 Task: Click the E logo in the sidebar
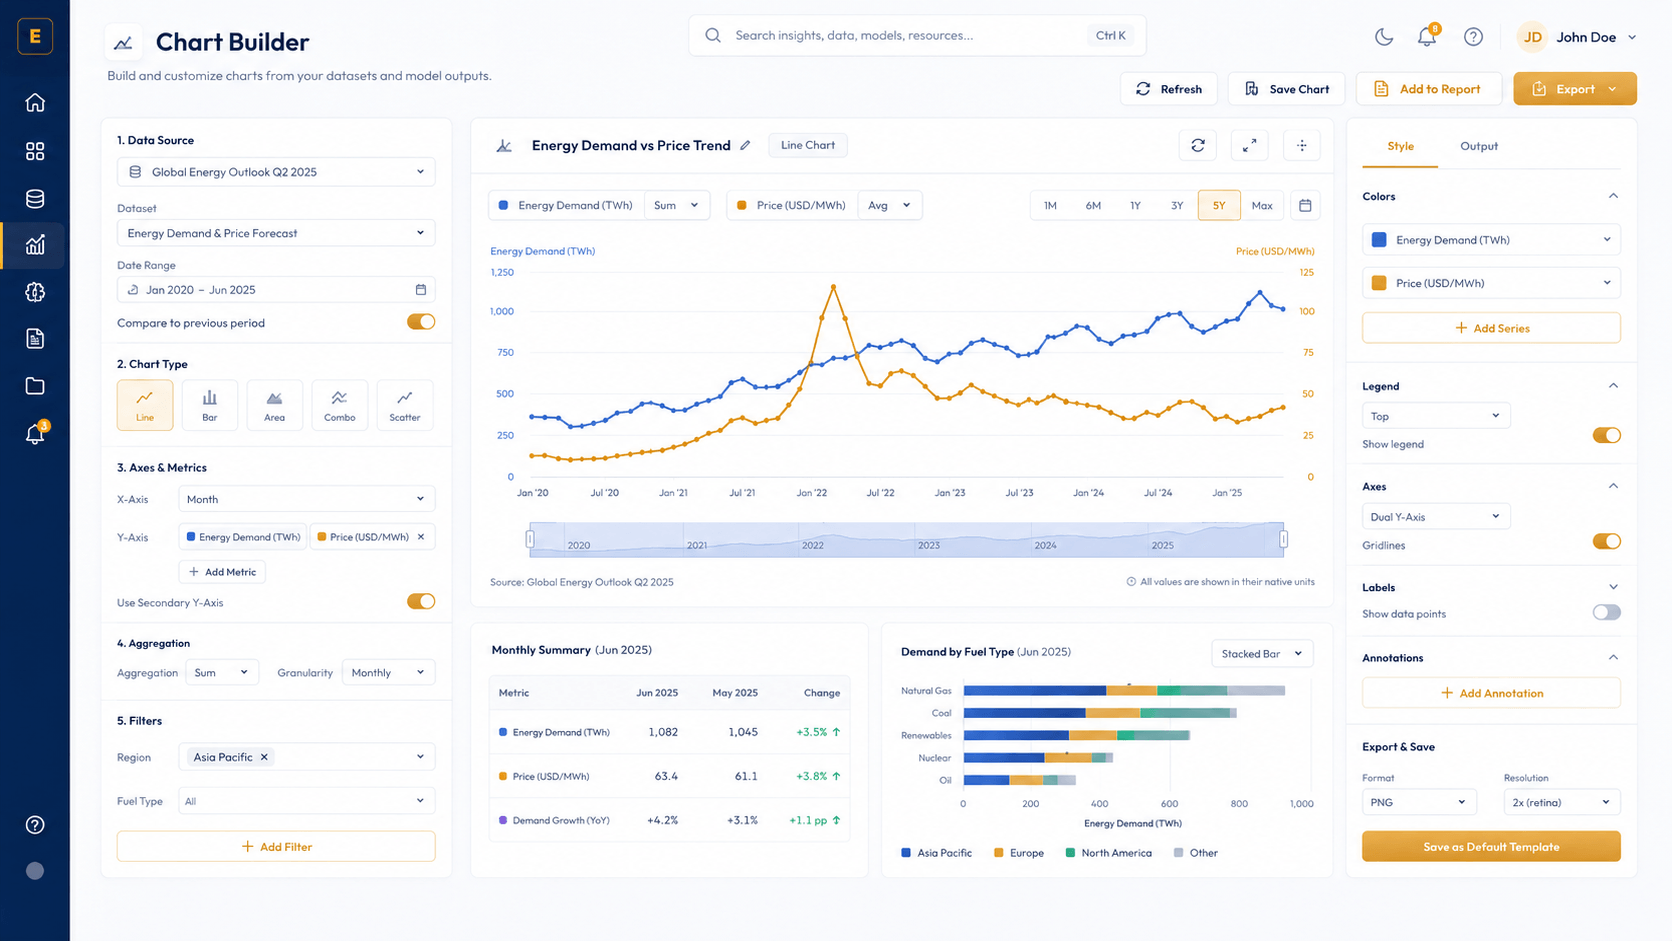coord(35,37)
